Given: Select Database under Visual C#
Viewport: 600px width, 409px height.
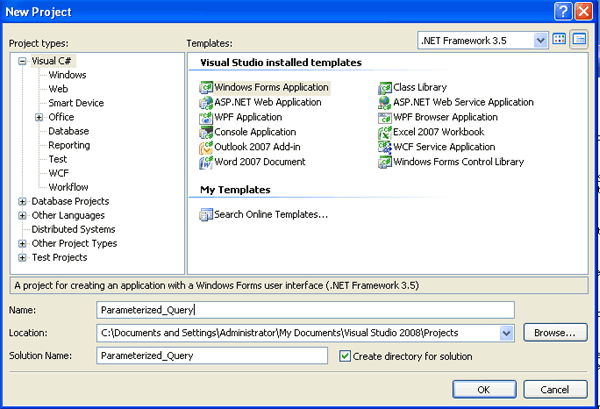Looking at the screenshot, I should pos(68,131).
